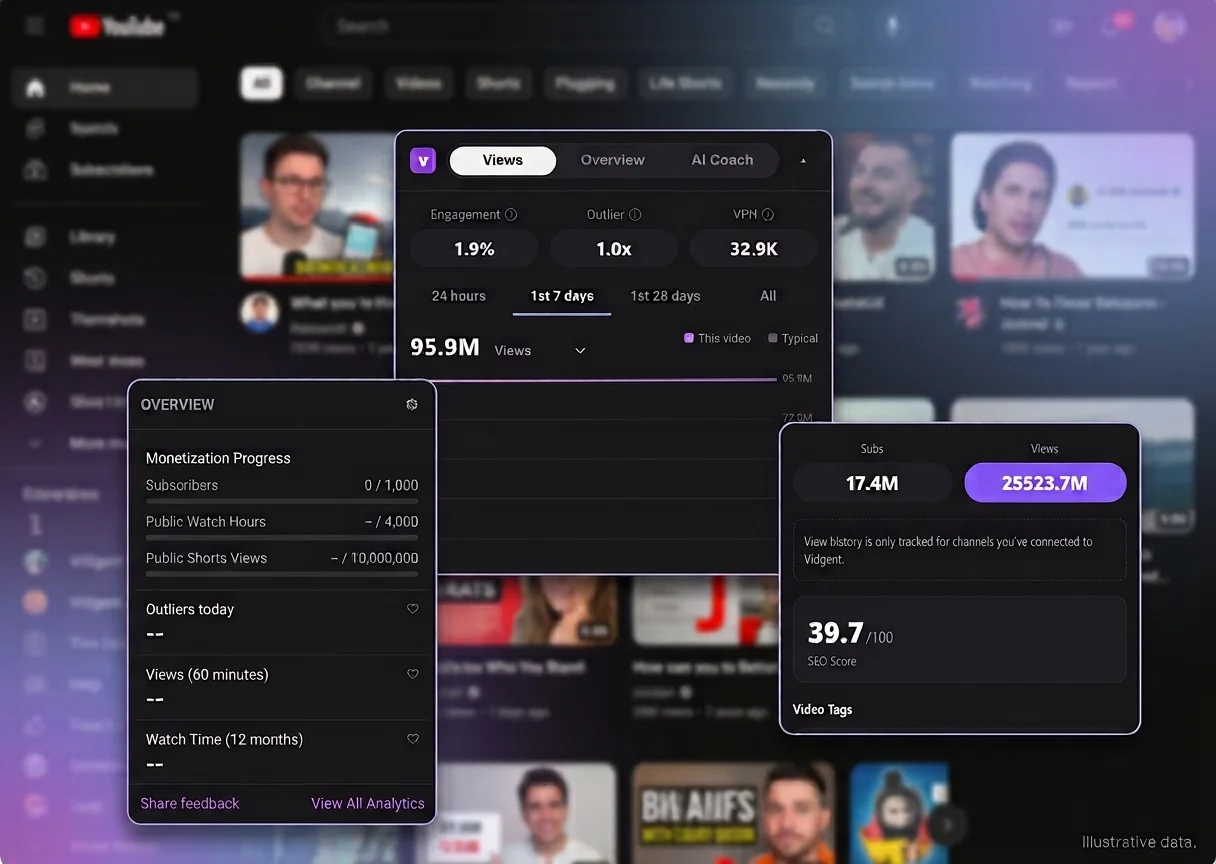
Task: Favorite the Outliers today heart icon
Action: pos(412,609)
